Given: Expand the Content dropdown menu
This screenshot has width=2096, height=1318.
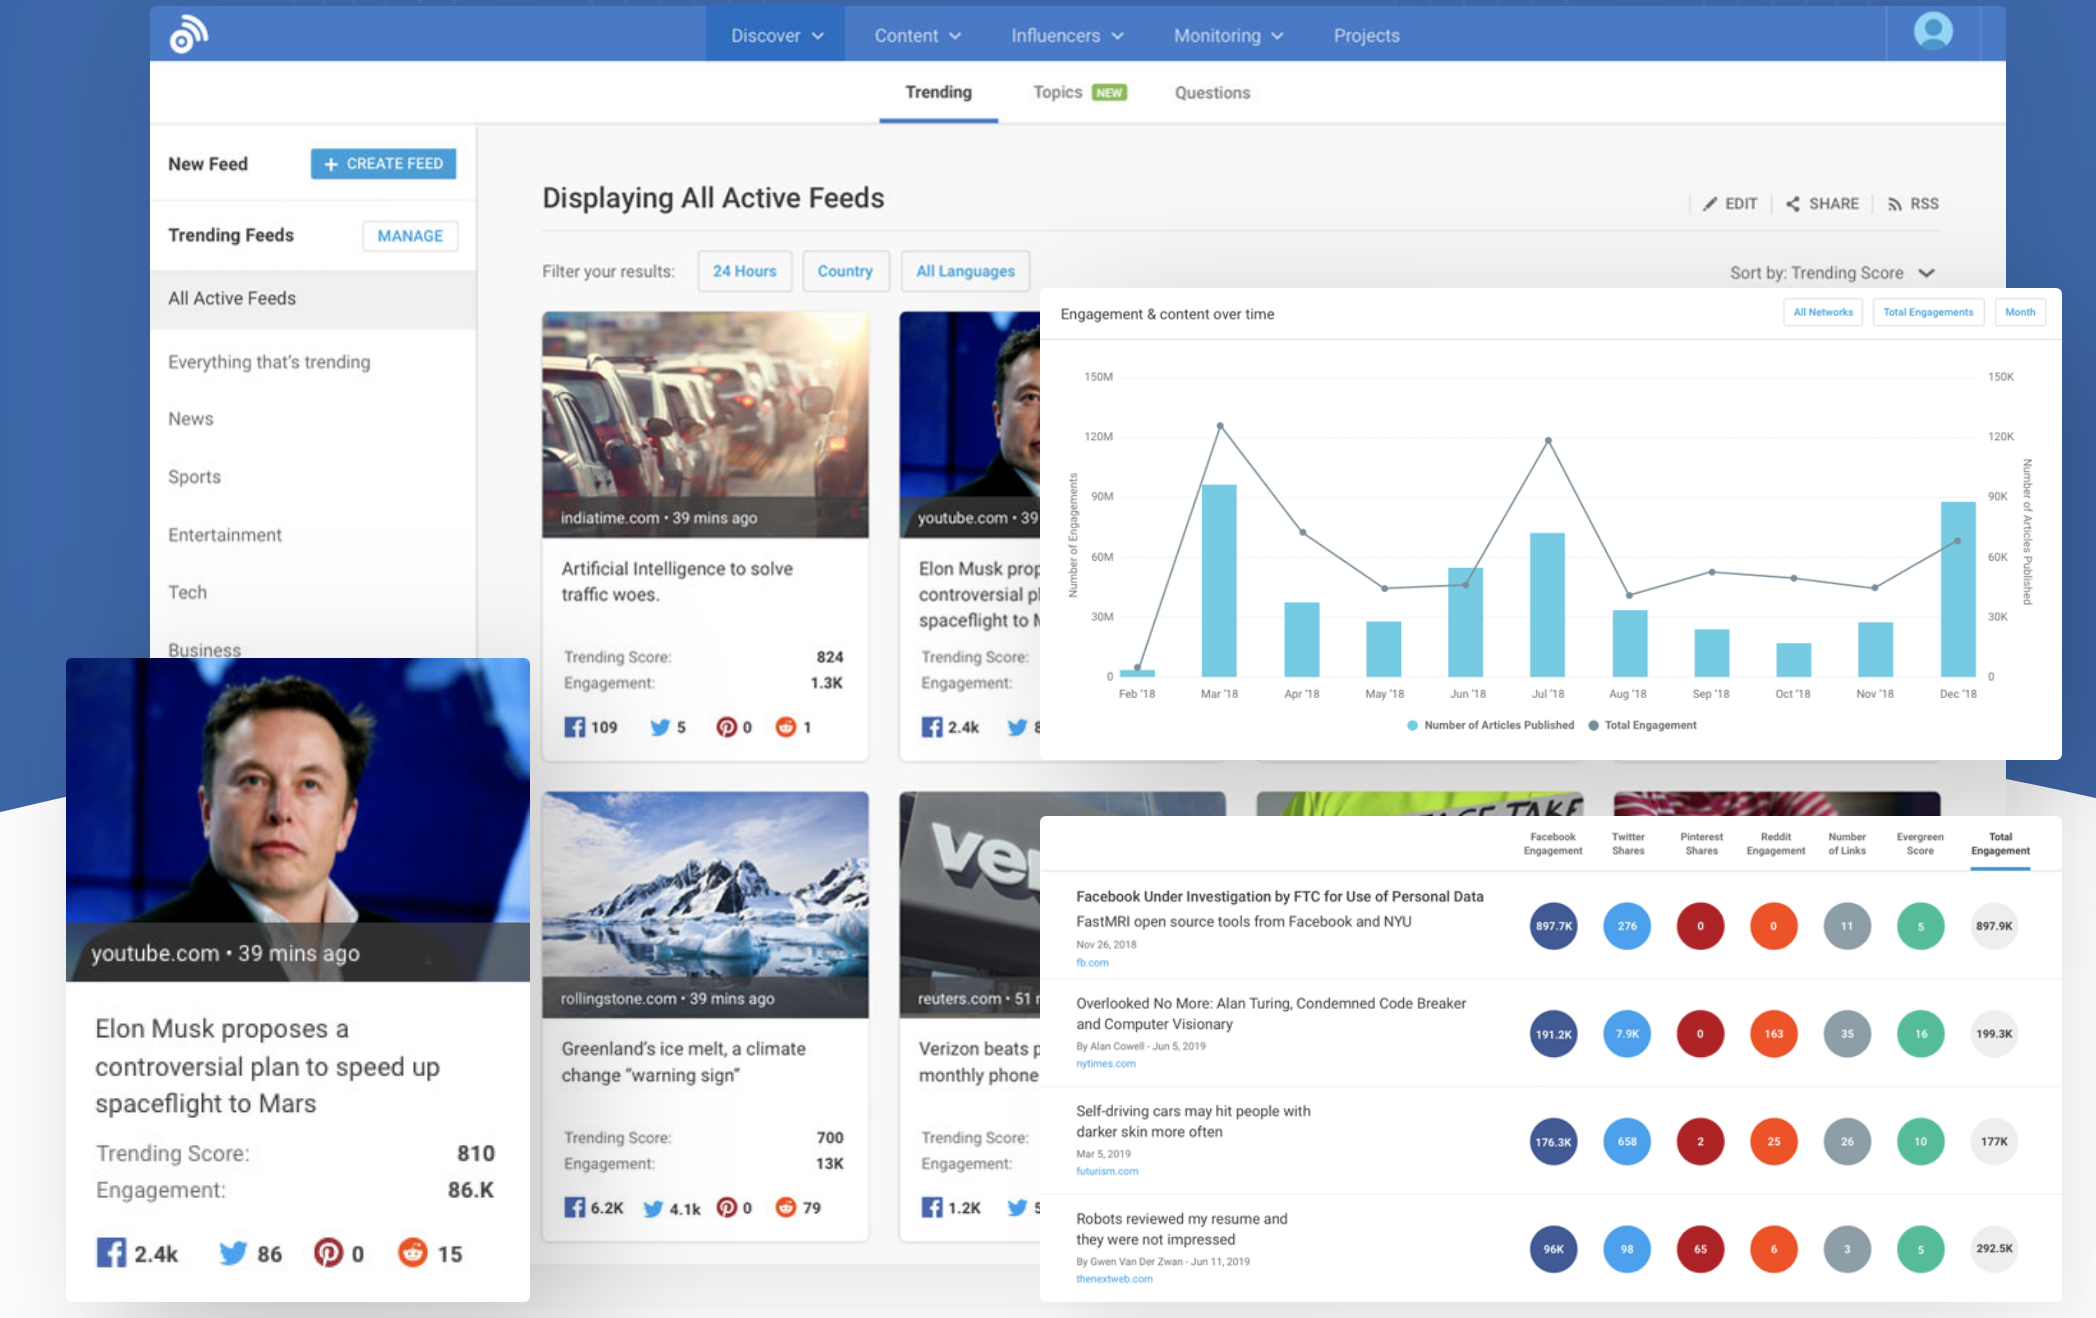Looking at the screenshot, I should pyautogui.click(x=911, y=33).
